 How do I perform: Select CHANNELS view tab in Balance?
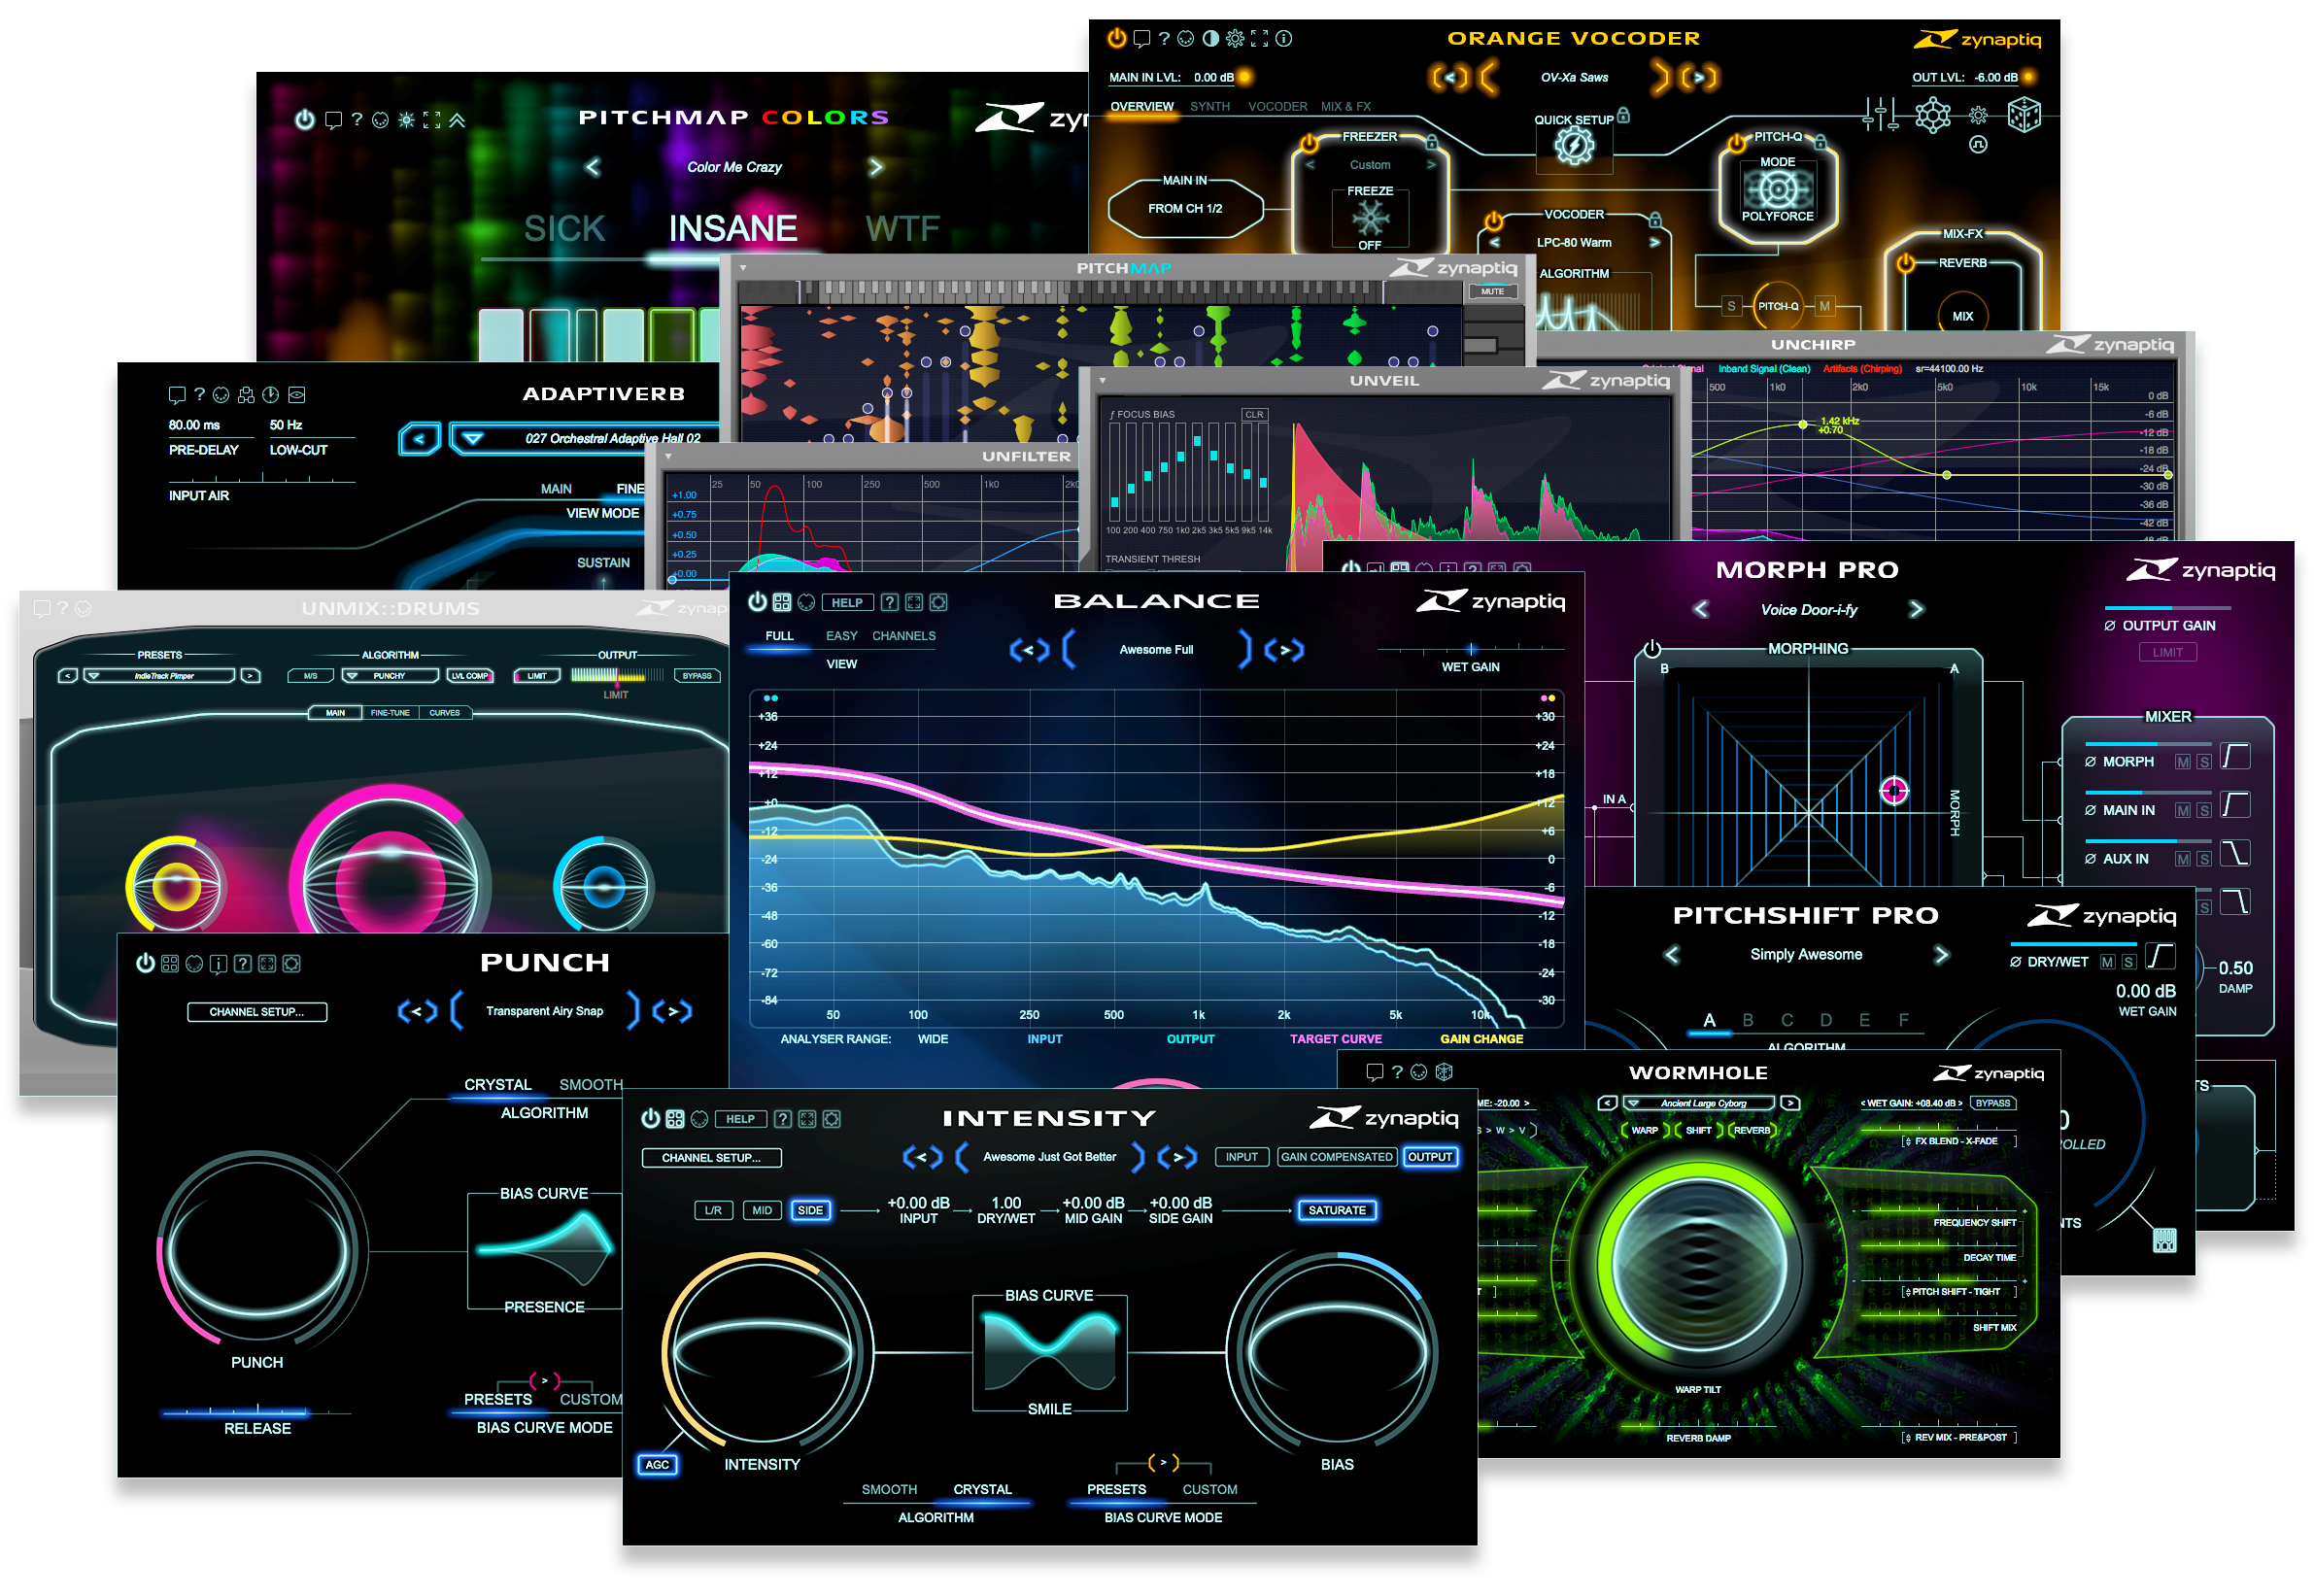point(903,636)
